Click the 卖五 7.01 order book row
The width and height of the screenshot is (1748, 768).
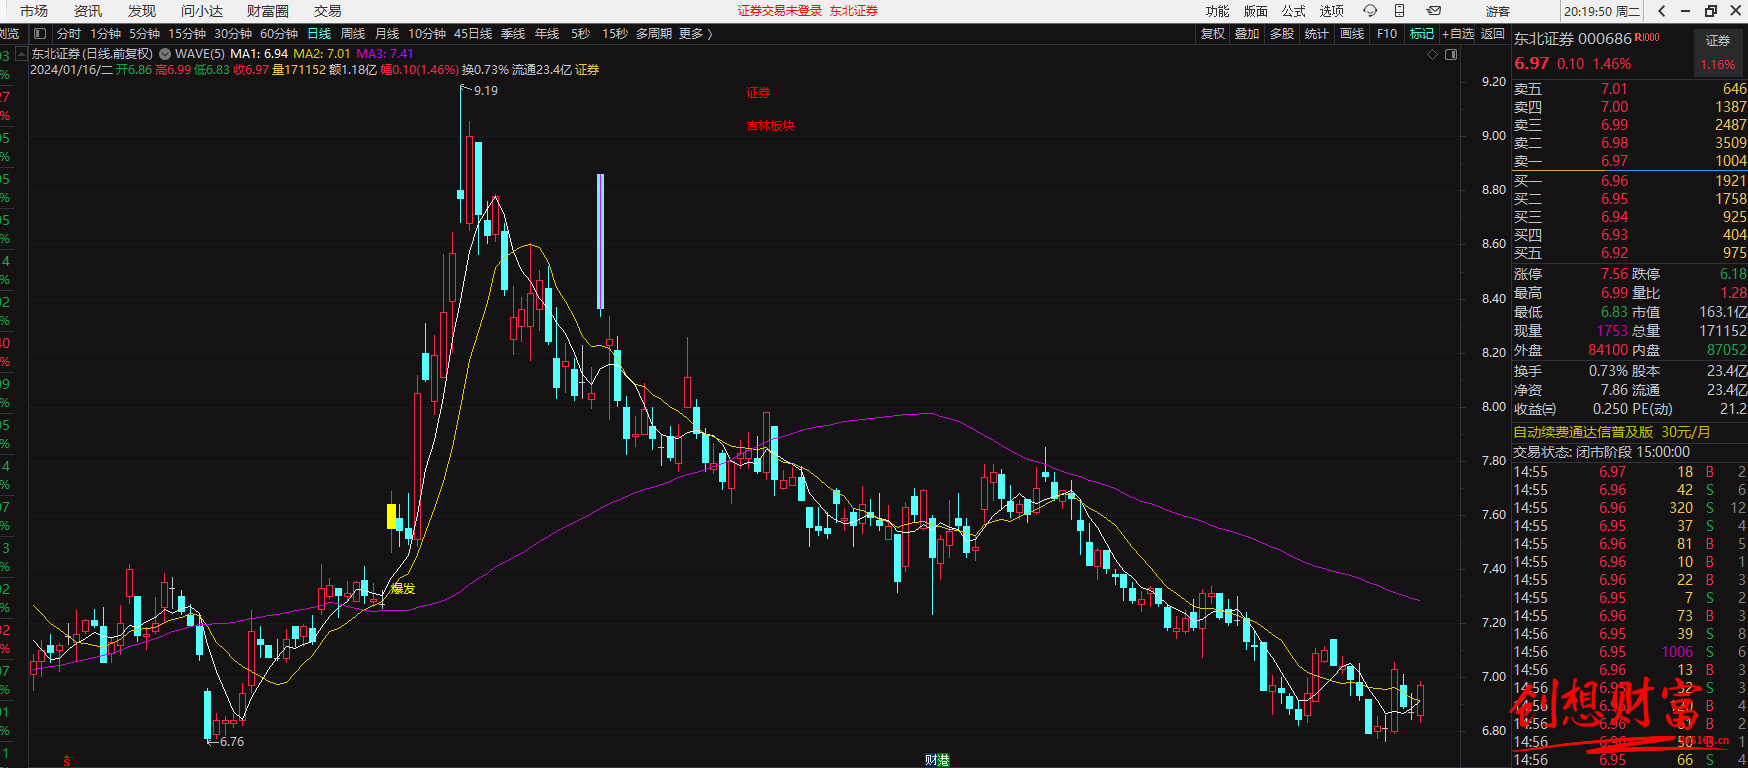click(x=1630, y=89)
